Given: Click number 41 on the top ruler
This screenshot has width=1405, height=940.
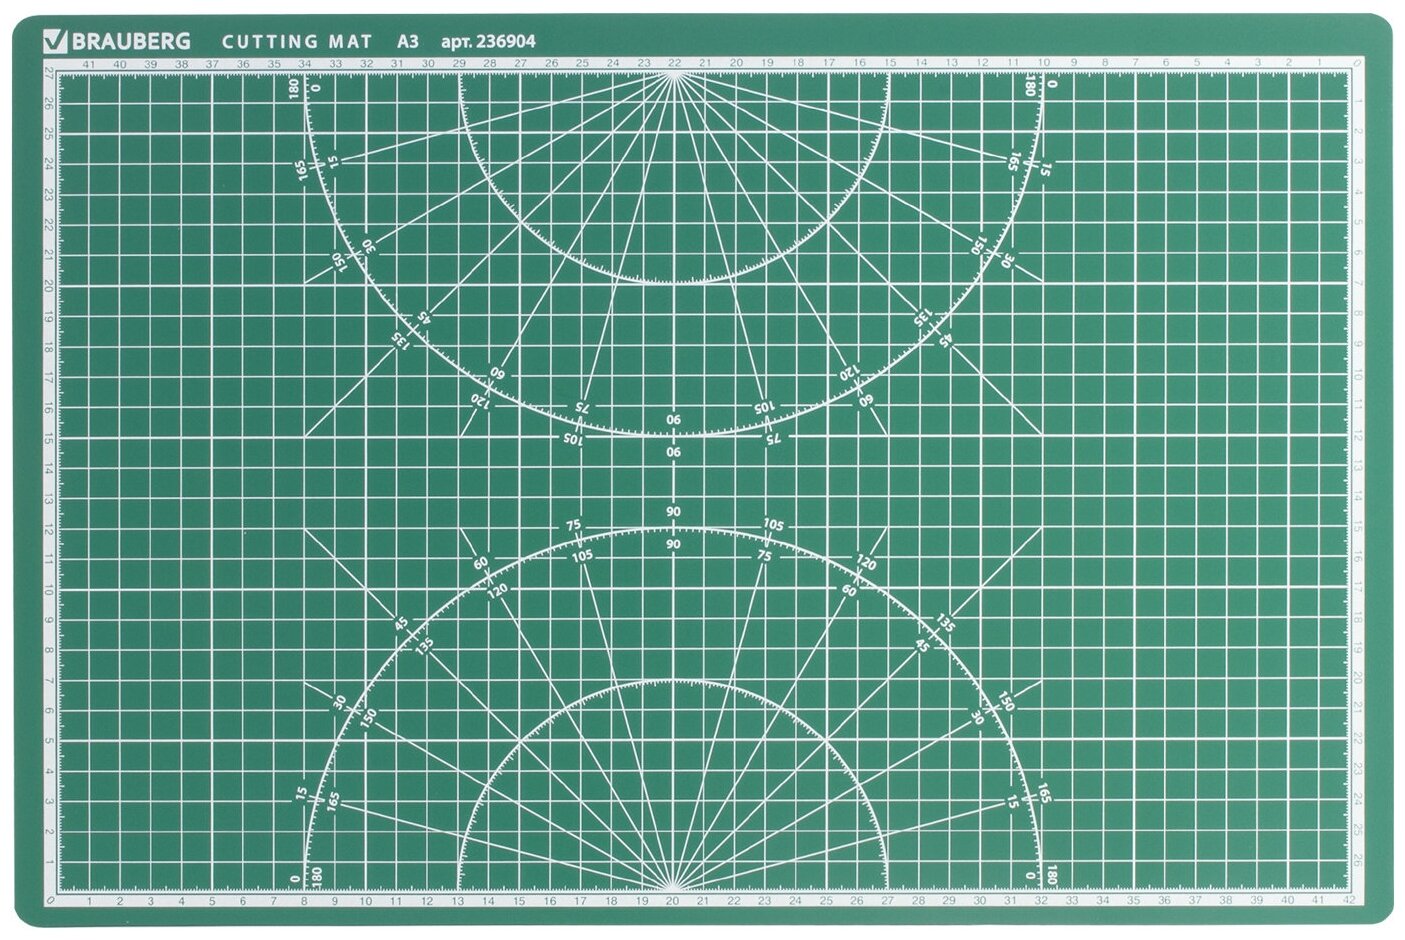Looking at the screenshot, I should pyautogui.click(x=88, y=63).
